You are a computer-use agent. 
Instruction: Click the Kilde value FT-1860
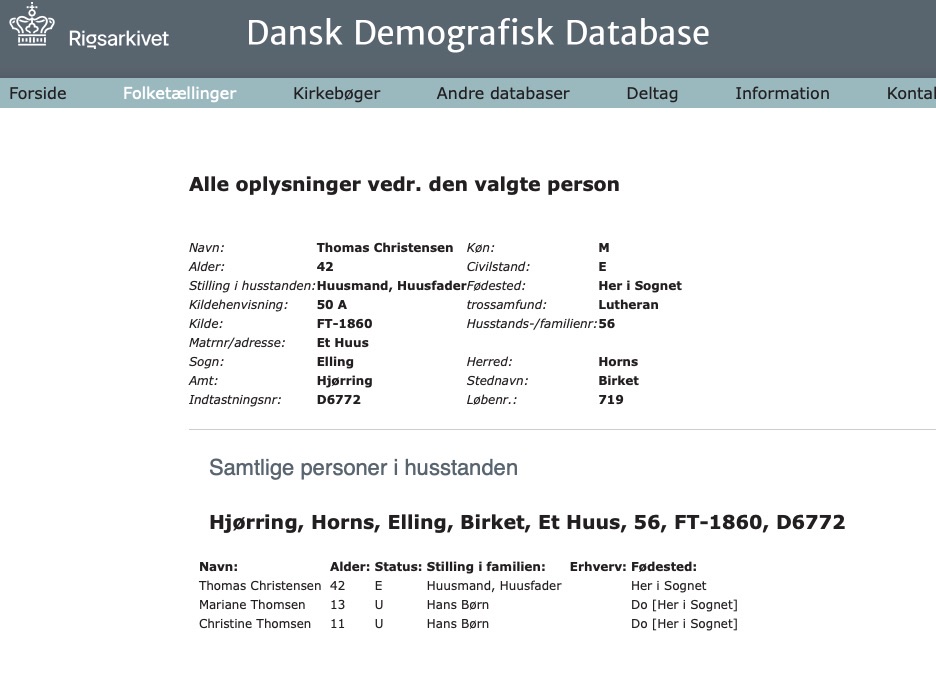click(344, 324)
